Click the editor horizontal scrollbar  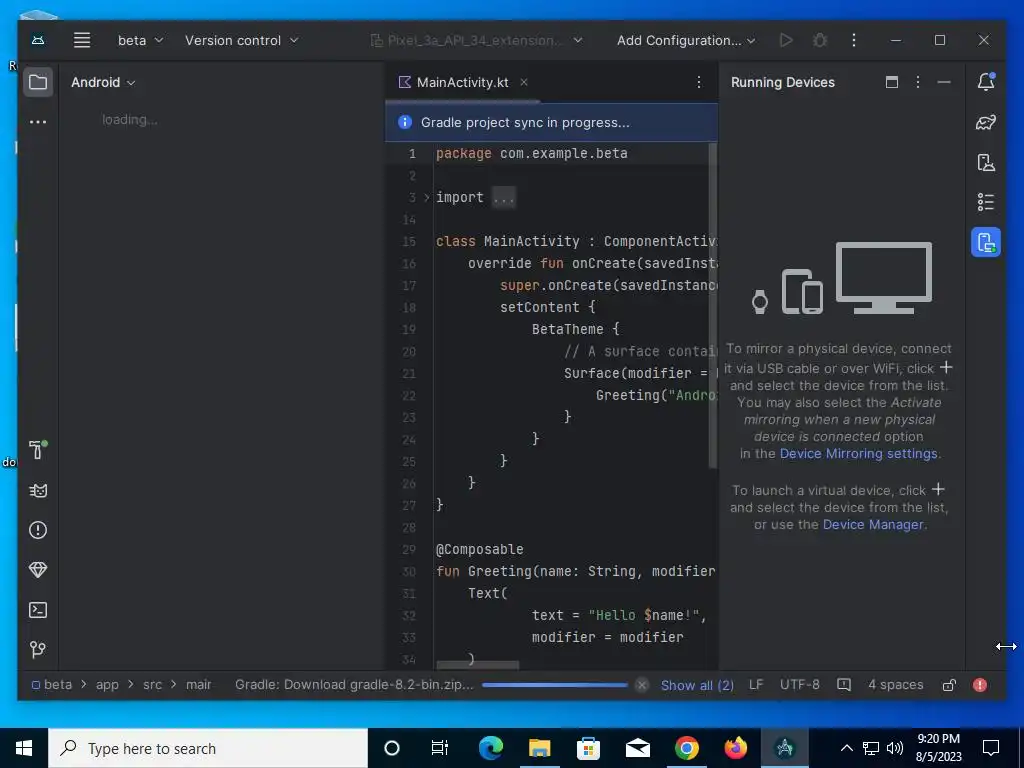[x=477, y=665]
